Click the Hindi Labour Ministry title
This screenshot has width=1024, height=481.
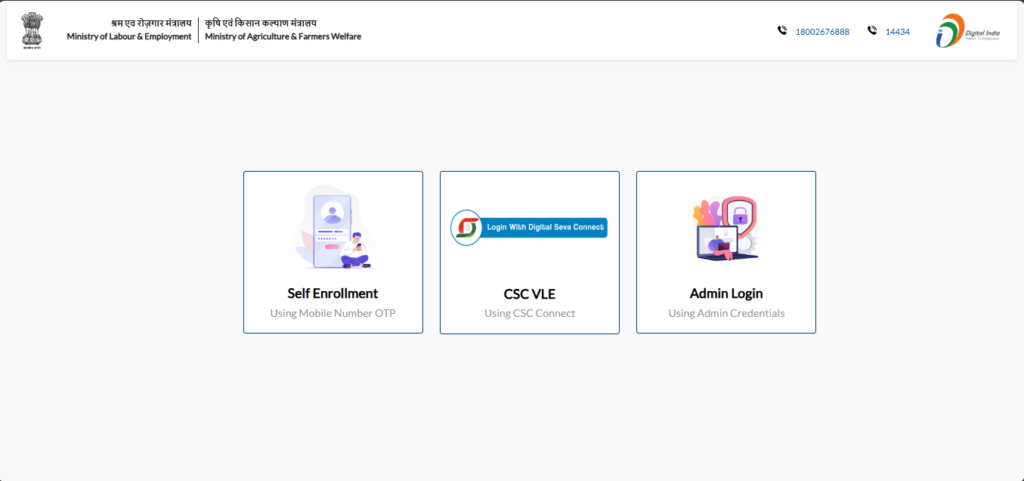150,22
